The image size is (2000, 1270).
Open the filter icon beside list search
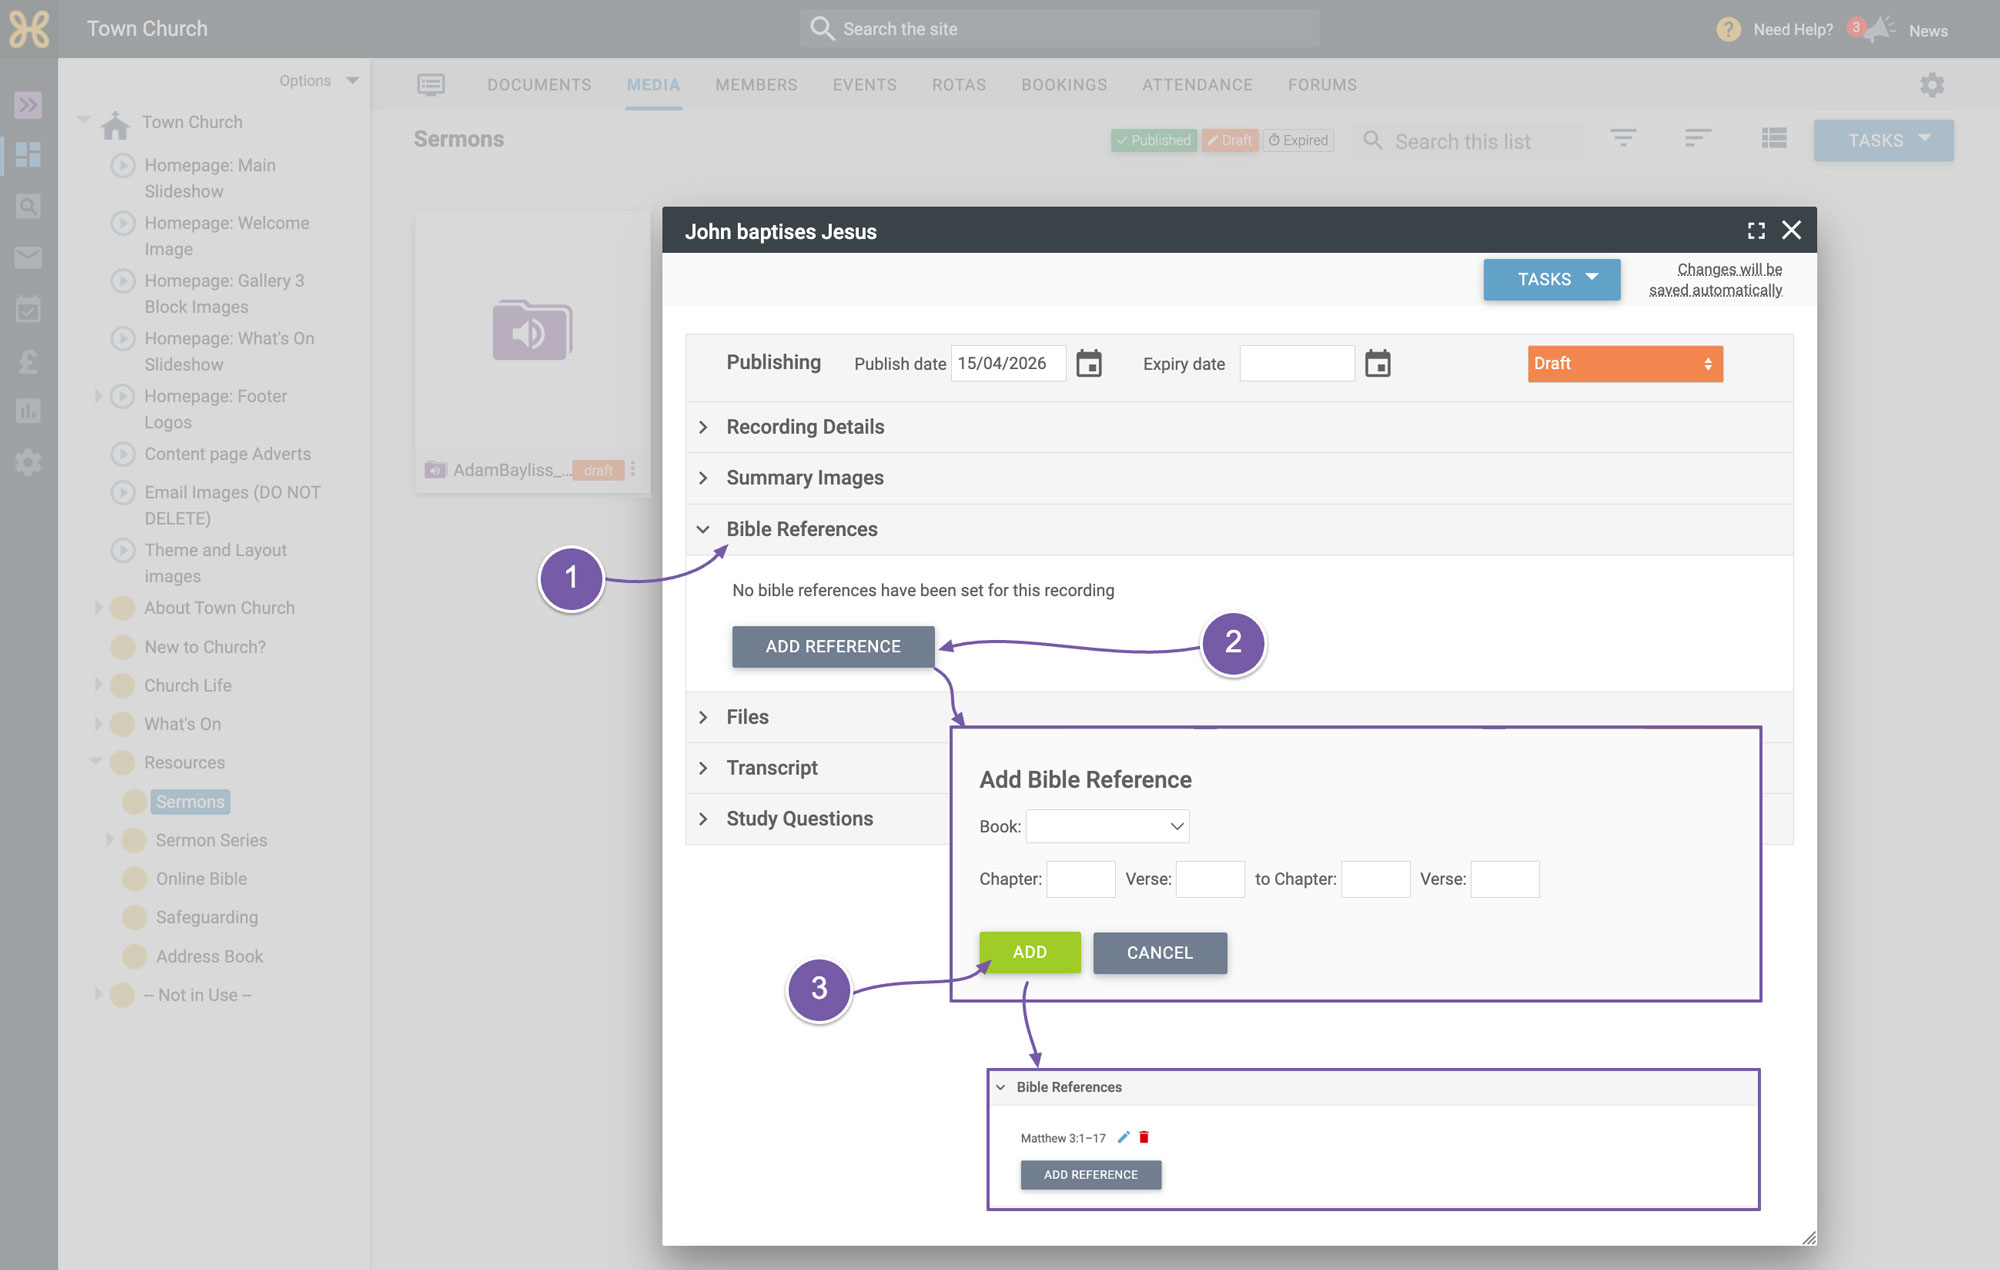coord(1623,138)
